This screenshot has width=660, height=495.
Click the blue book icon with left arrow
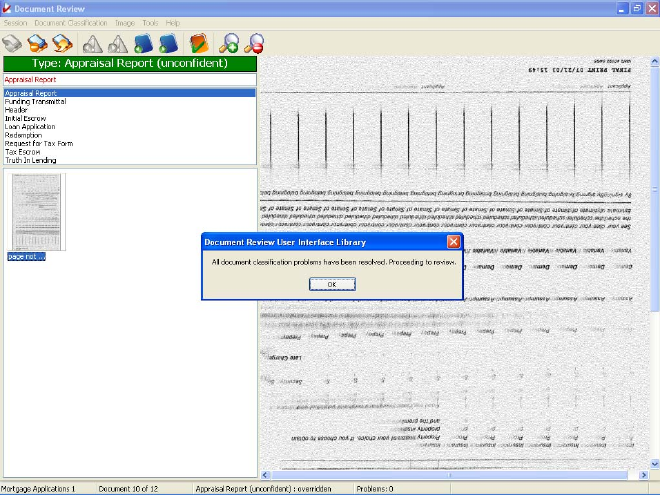coord(143,43)
